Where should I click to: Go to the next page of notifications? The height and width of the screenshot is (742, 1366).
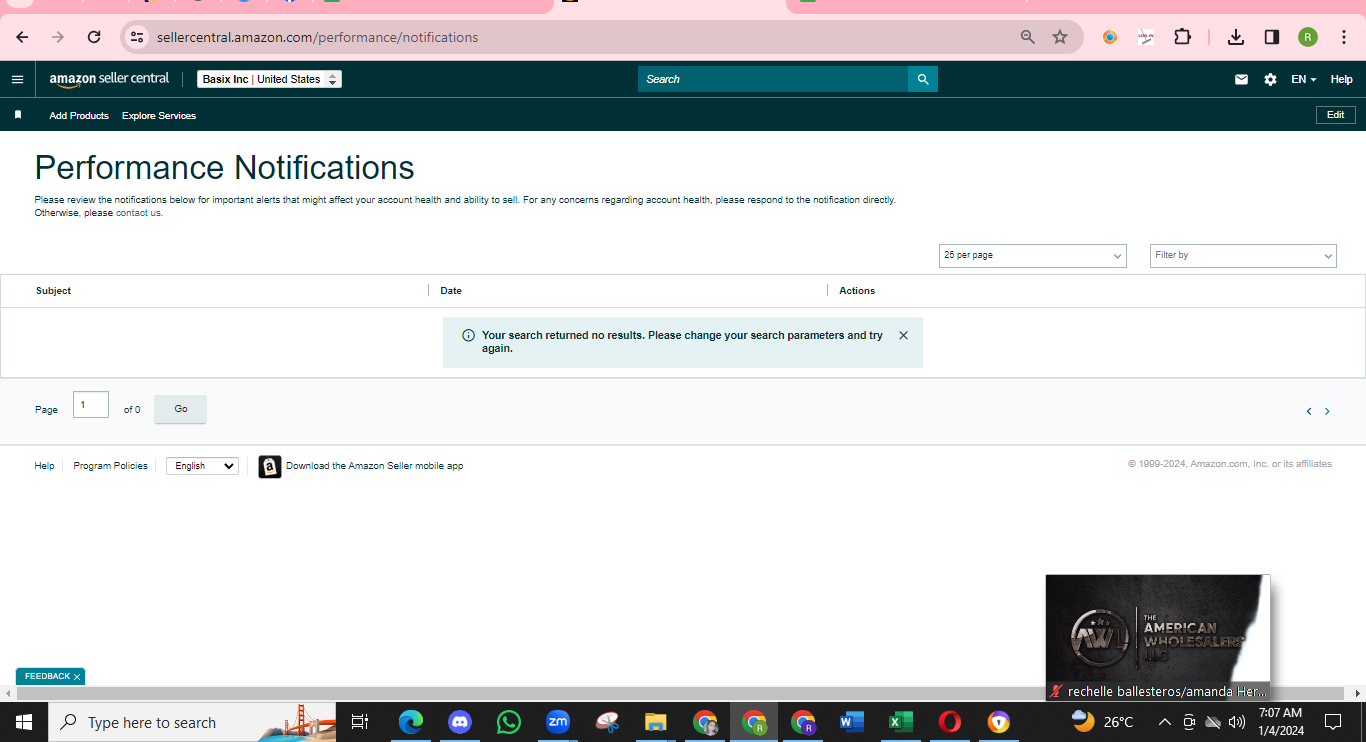point(1327,411)
